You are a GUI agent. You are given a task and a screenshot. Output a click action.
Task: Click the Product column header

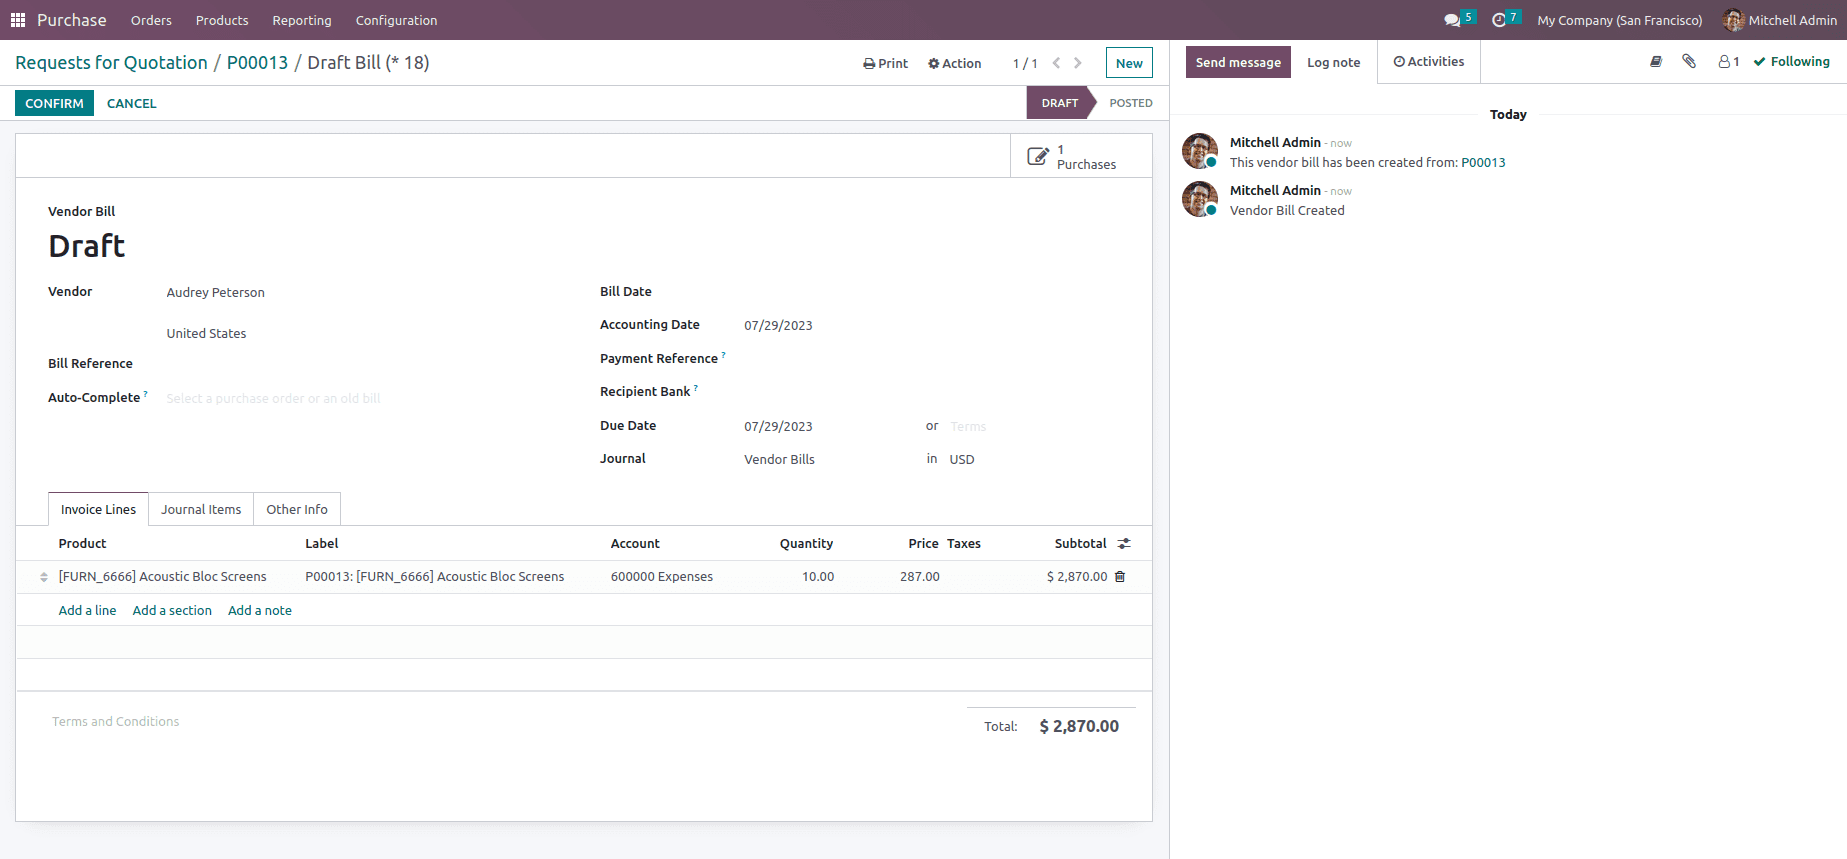tap(82, 543)
